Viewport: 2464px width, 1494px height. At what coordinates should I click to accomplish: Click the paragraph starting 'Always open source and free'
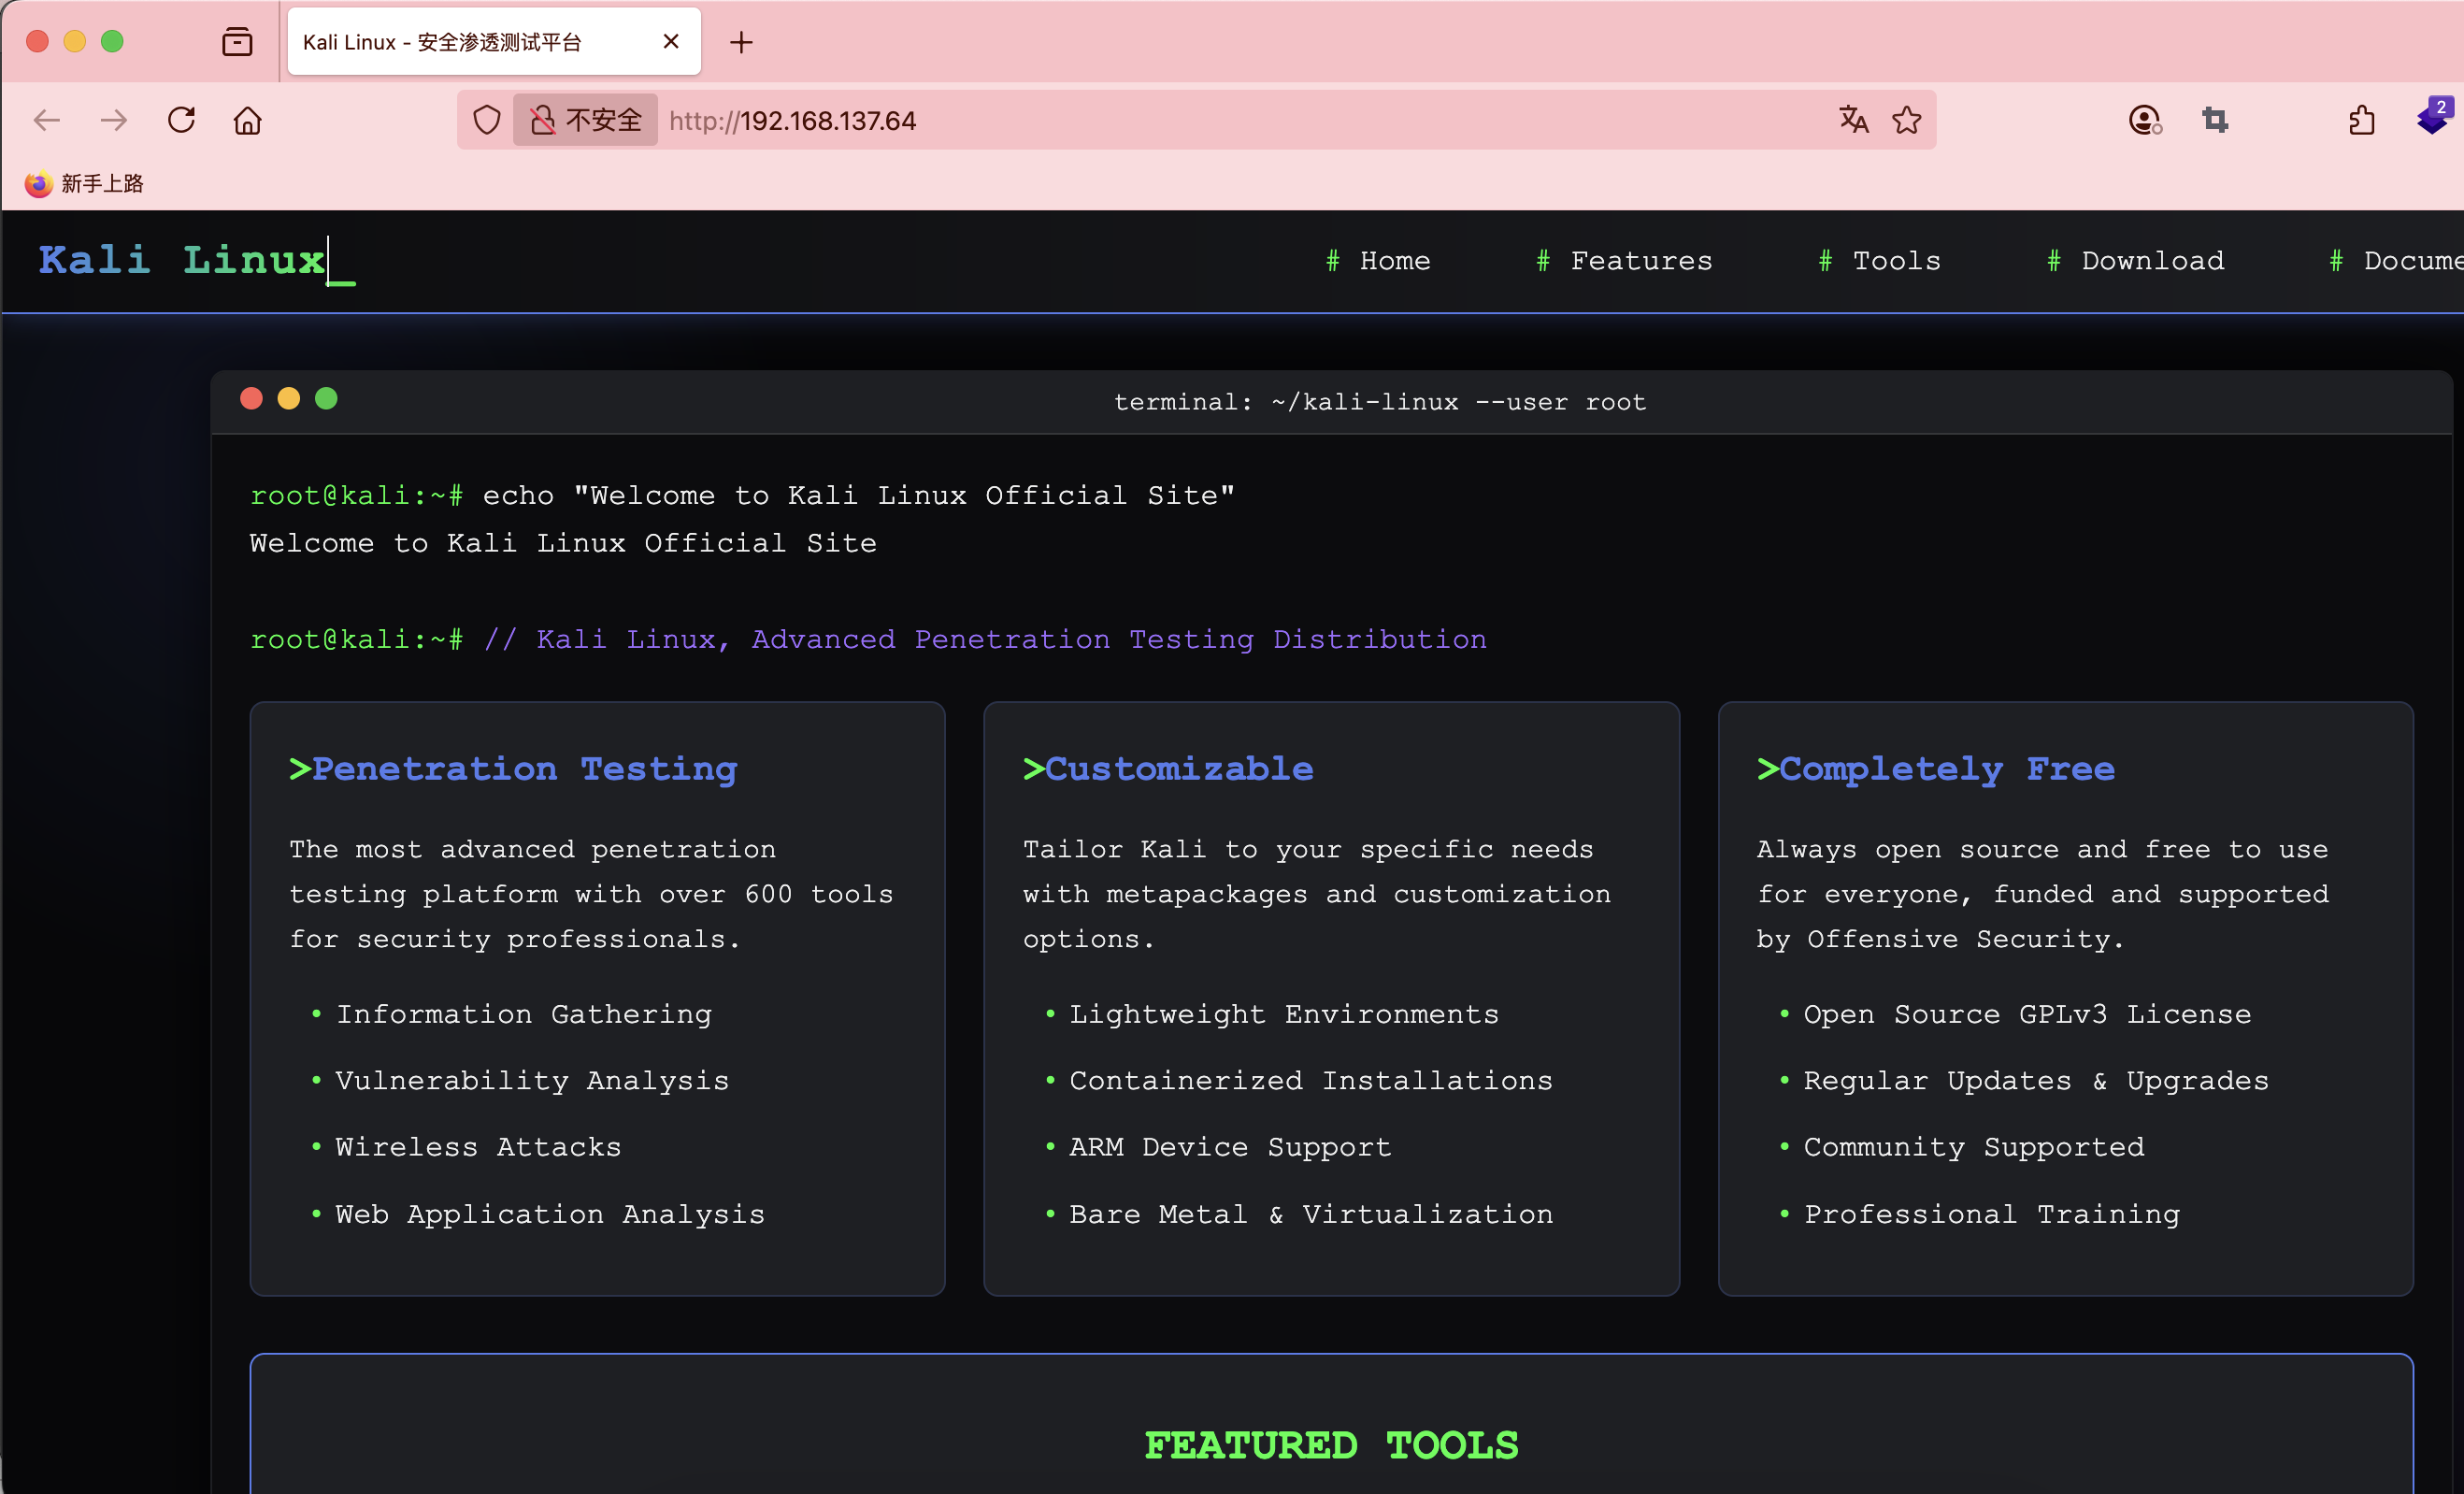pos(2043,894)
